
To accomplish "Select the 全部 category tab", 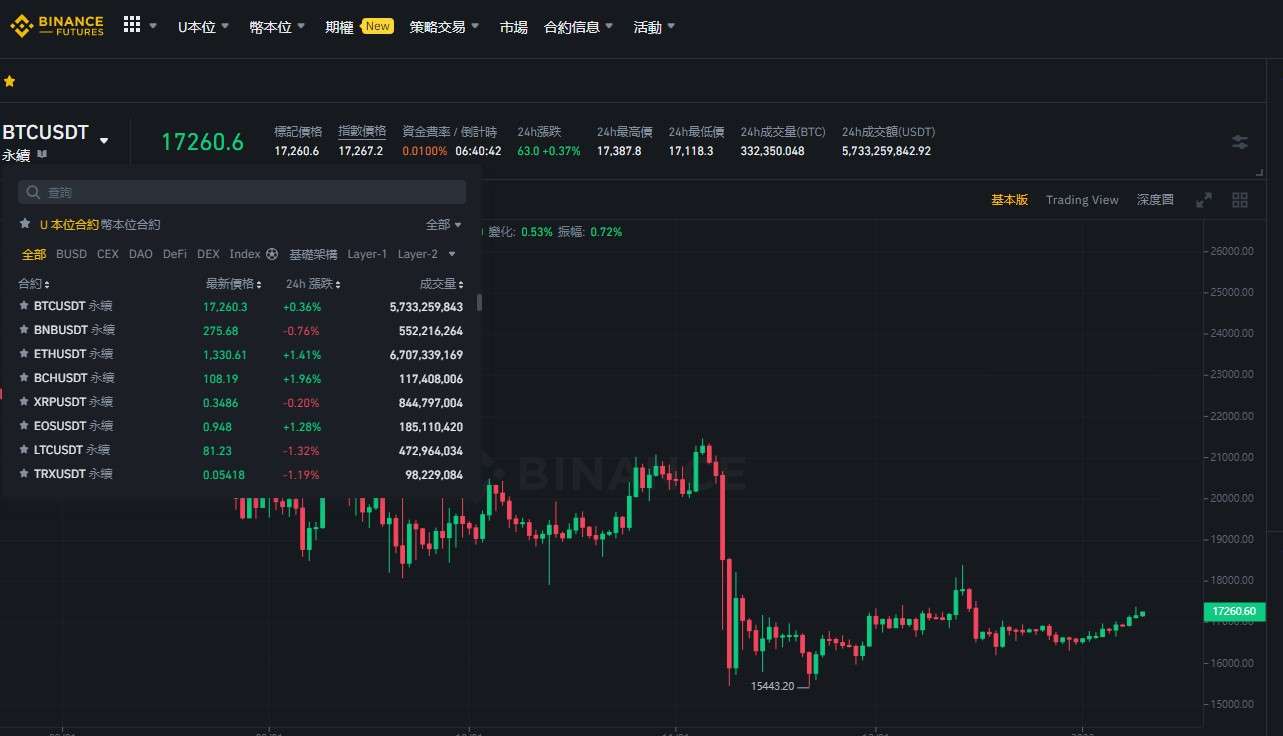I will click(34, 254).
